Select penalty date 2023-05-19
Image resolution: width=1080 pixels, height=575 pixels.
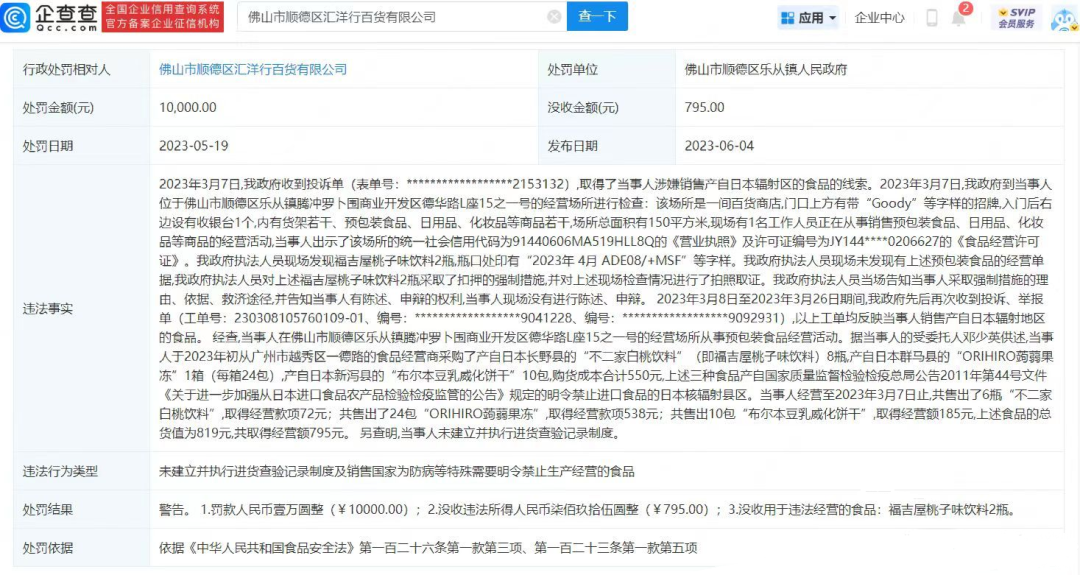point(194,146)
